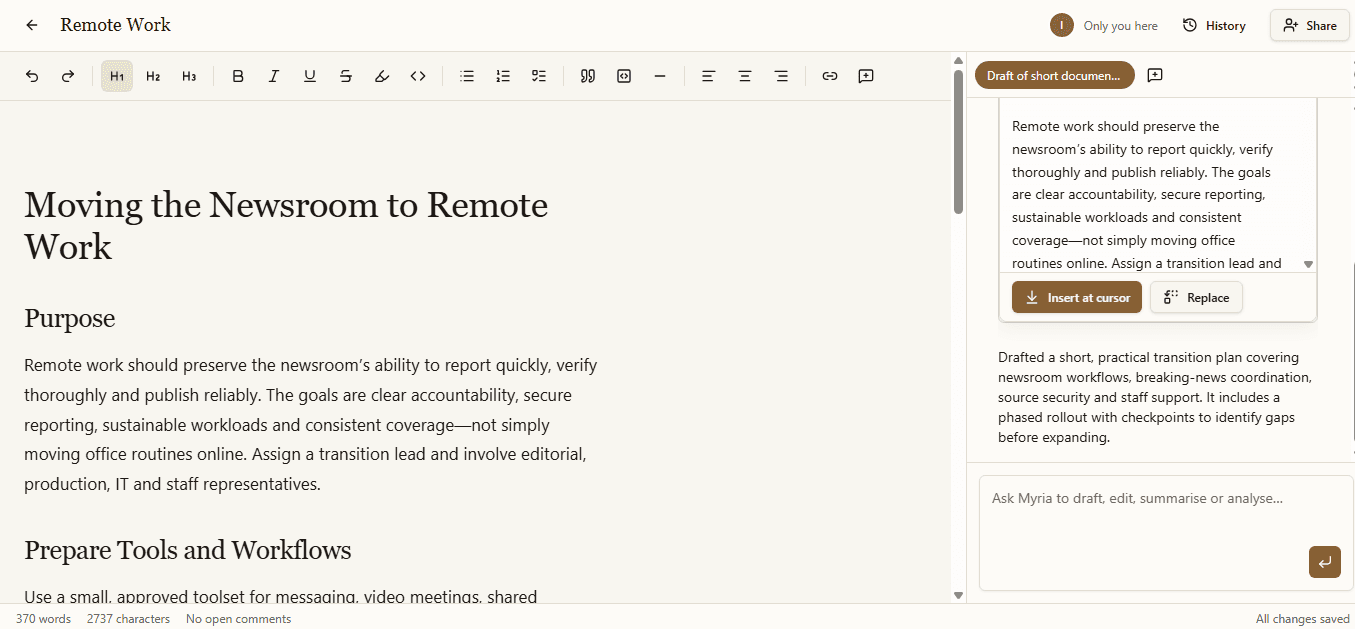
Task: Insert a bulleted list
Action: point(467,76)
